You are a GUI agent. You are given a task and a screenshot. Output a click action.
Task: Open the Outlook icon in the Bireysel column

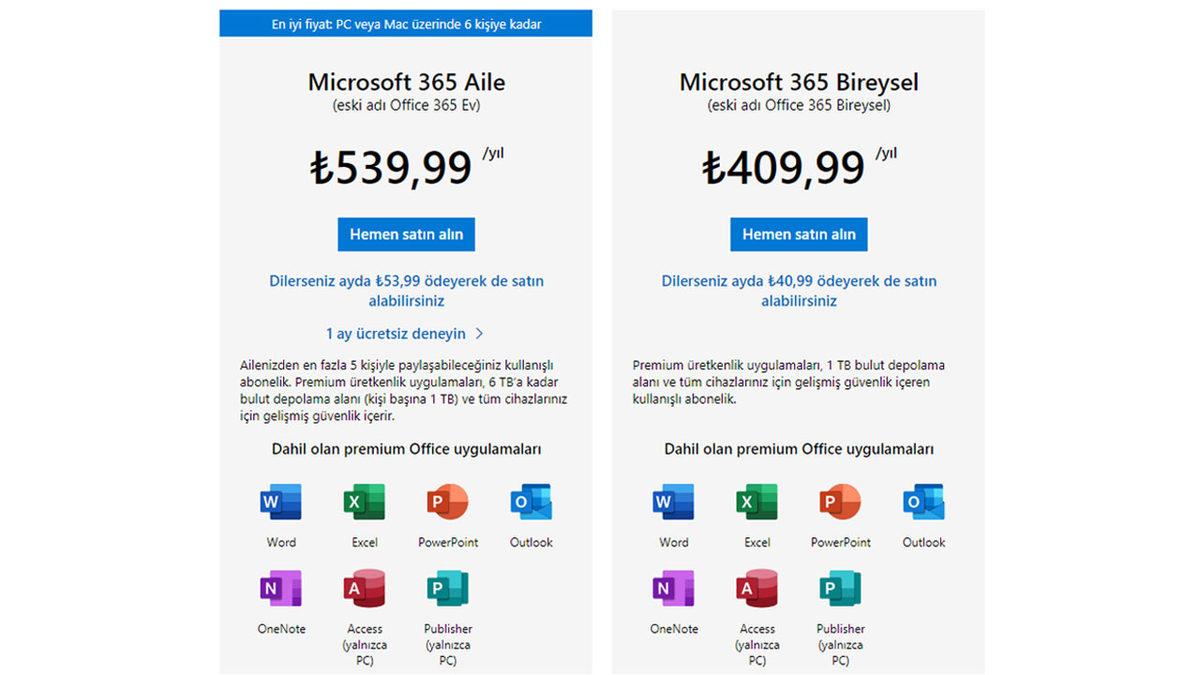[922, 503]
